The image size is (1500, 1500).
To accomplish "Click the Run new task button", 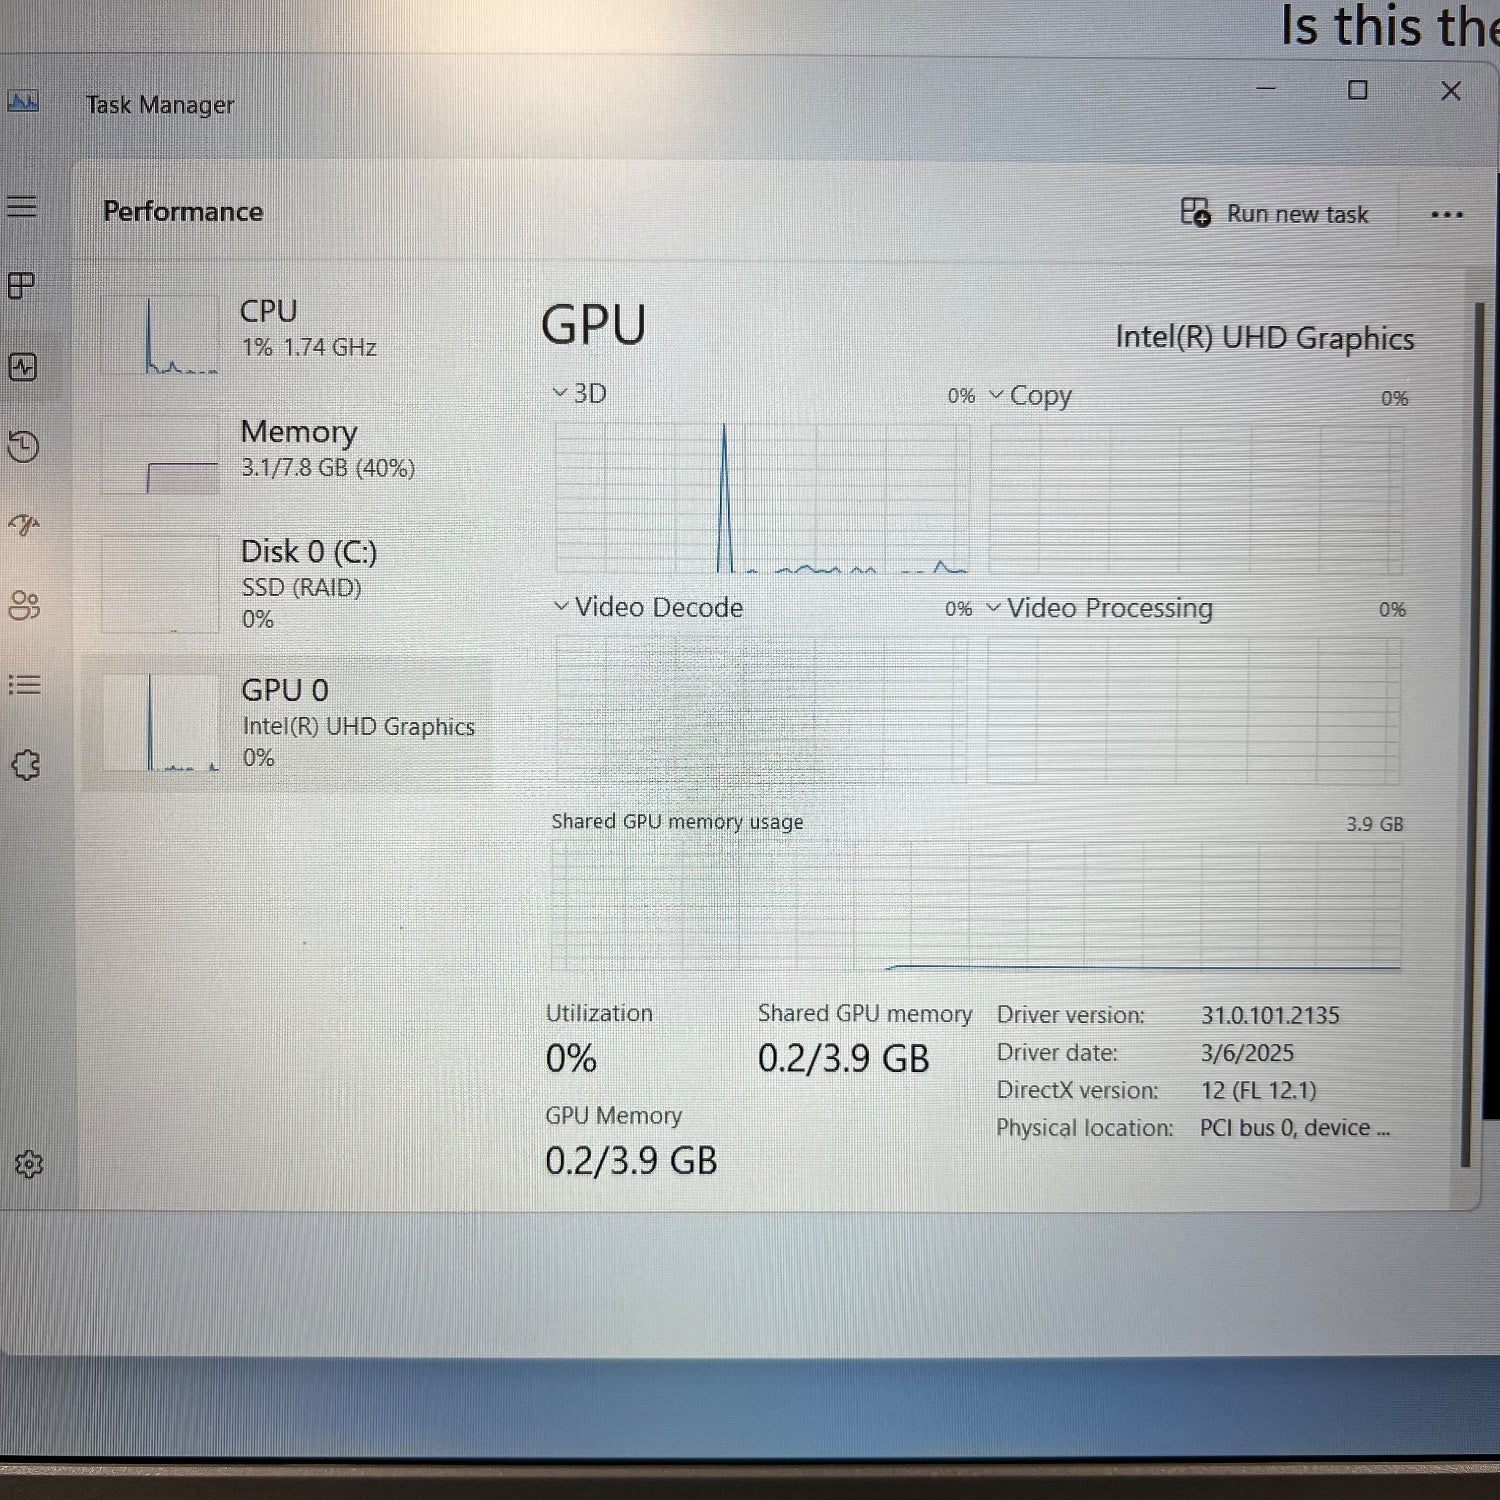I will (1277, 213).
